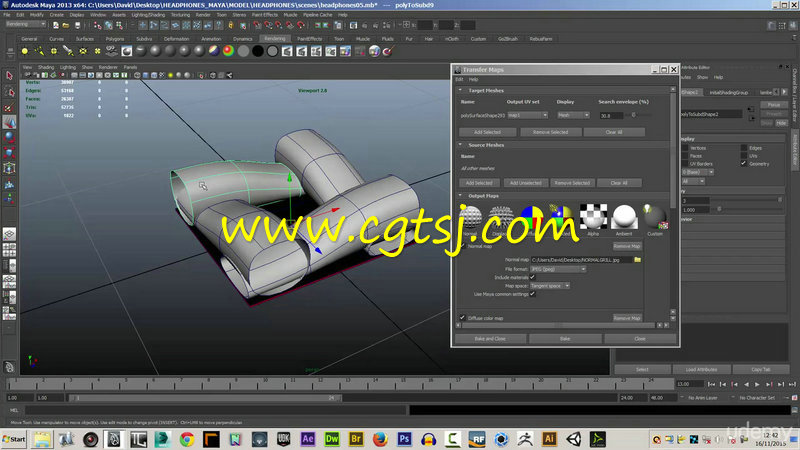Click Load Attributes in Attribute Editor

[702, 369]
